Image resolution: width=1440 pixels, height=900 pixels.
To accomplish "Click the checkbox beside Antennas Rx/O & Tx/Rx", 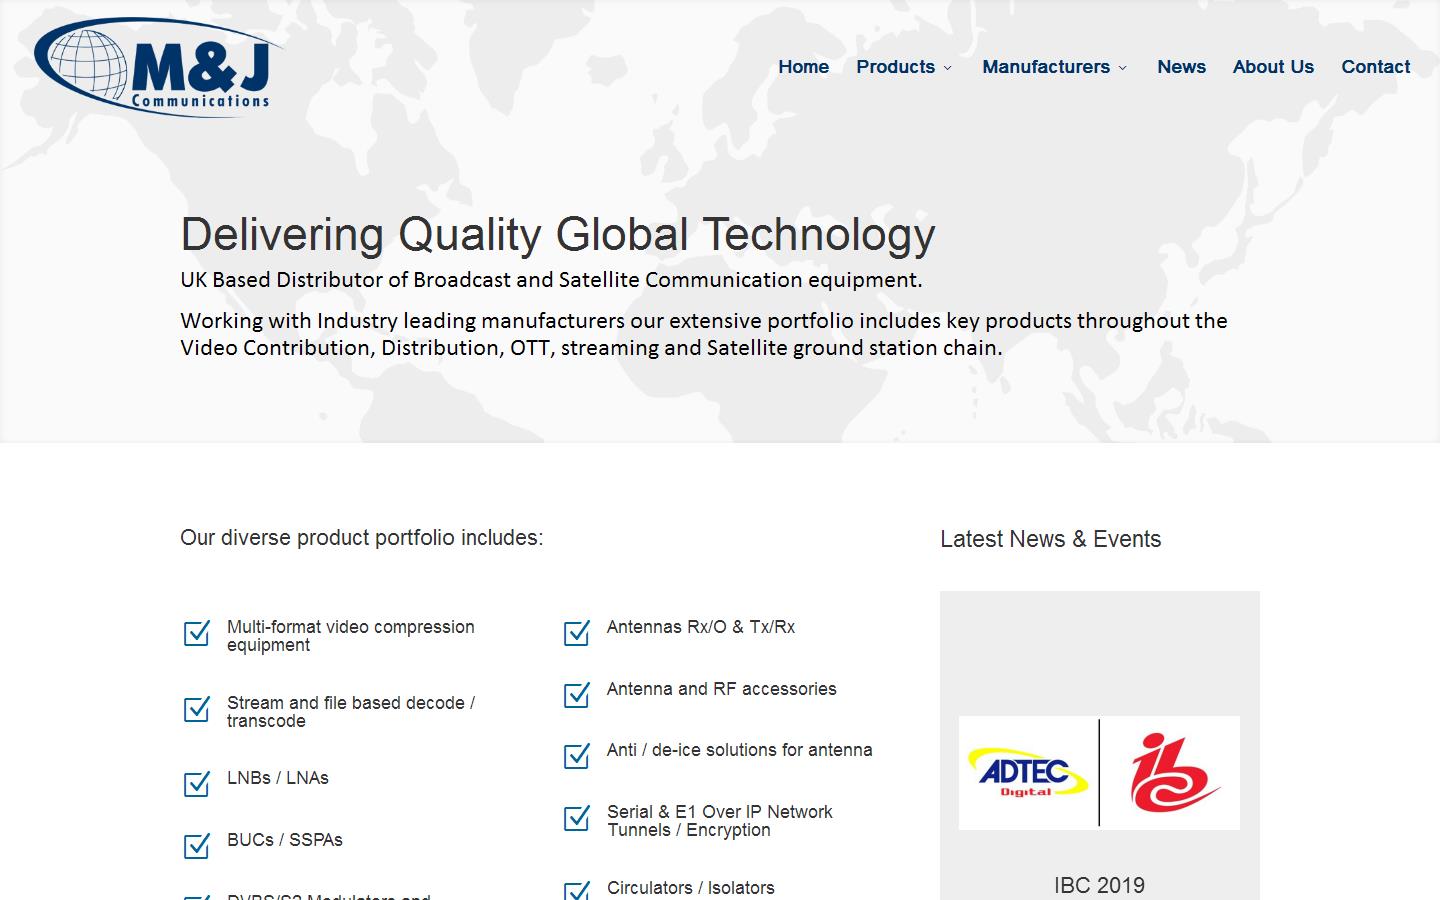I will 577,633.
